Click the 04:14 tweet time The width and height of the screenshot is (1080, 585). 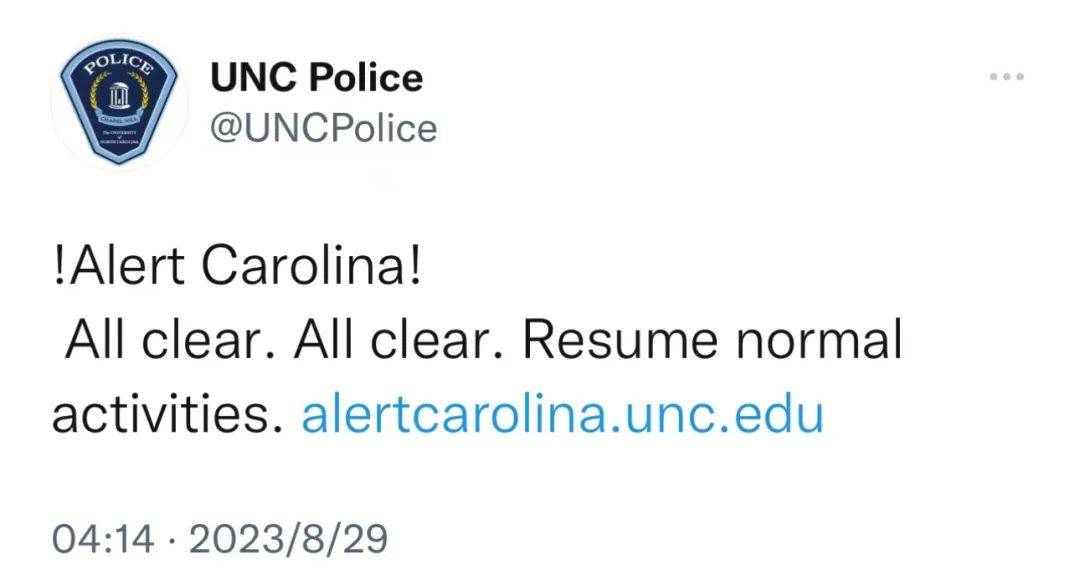pos(103,539)
